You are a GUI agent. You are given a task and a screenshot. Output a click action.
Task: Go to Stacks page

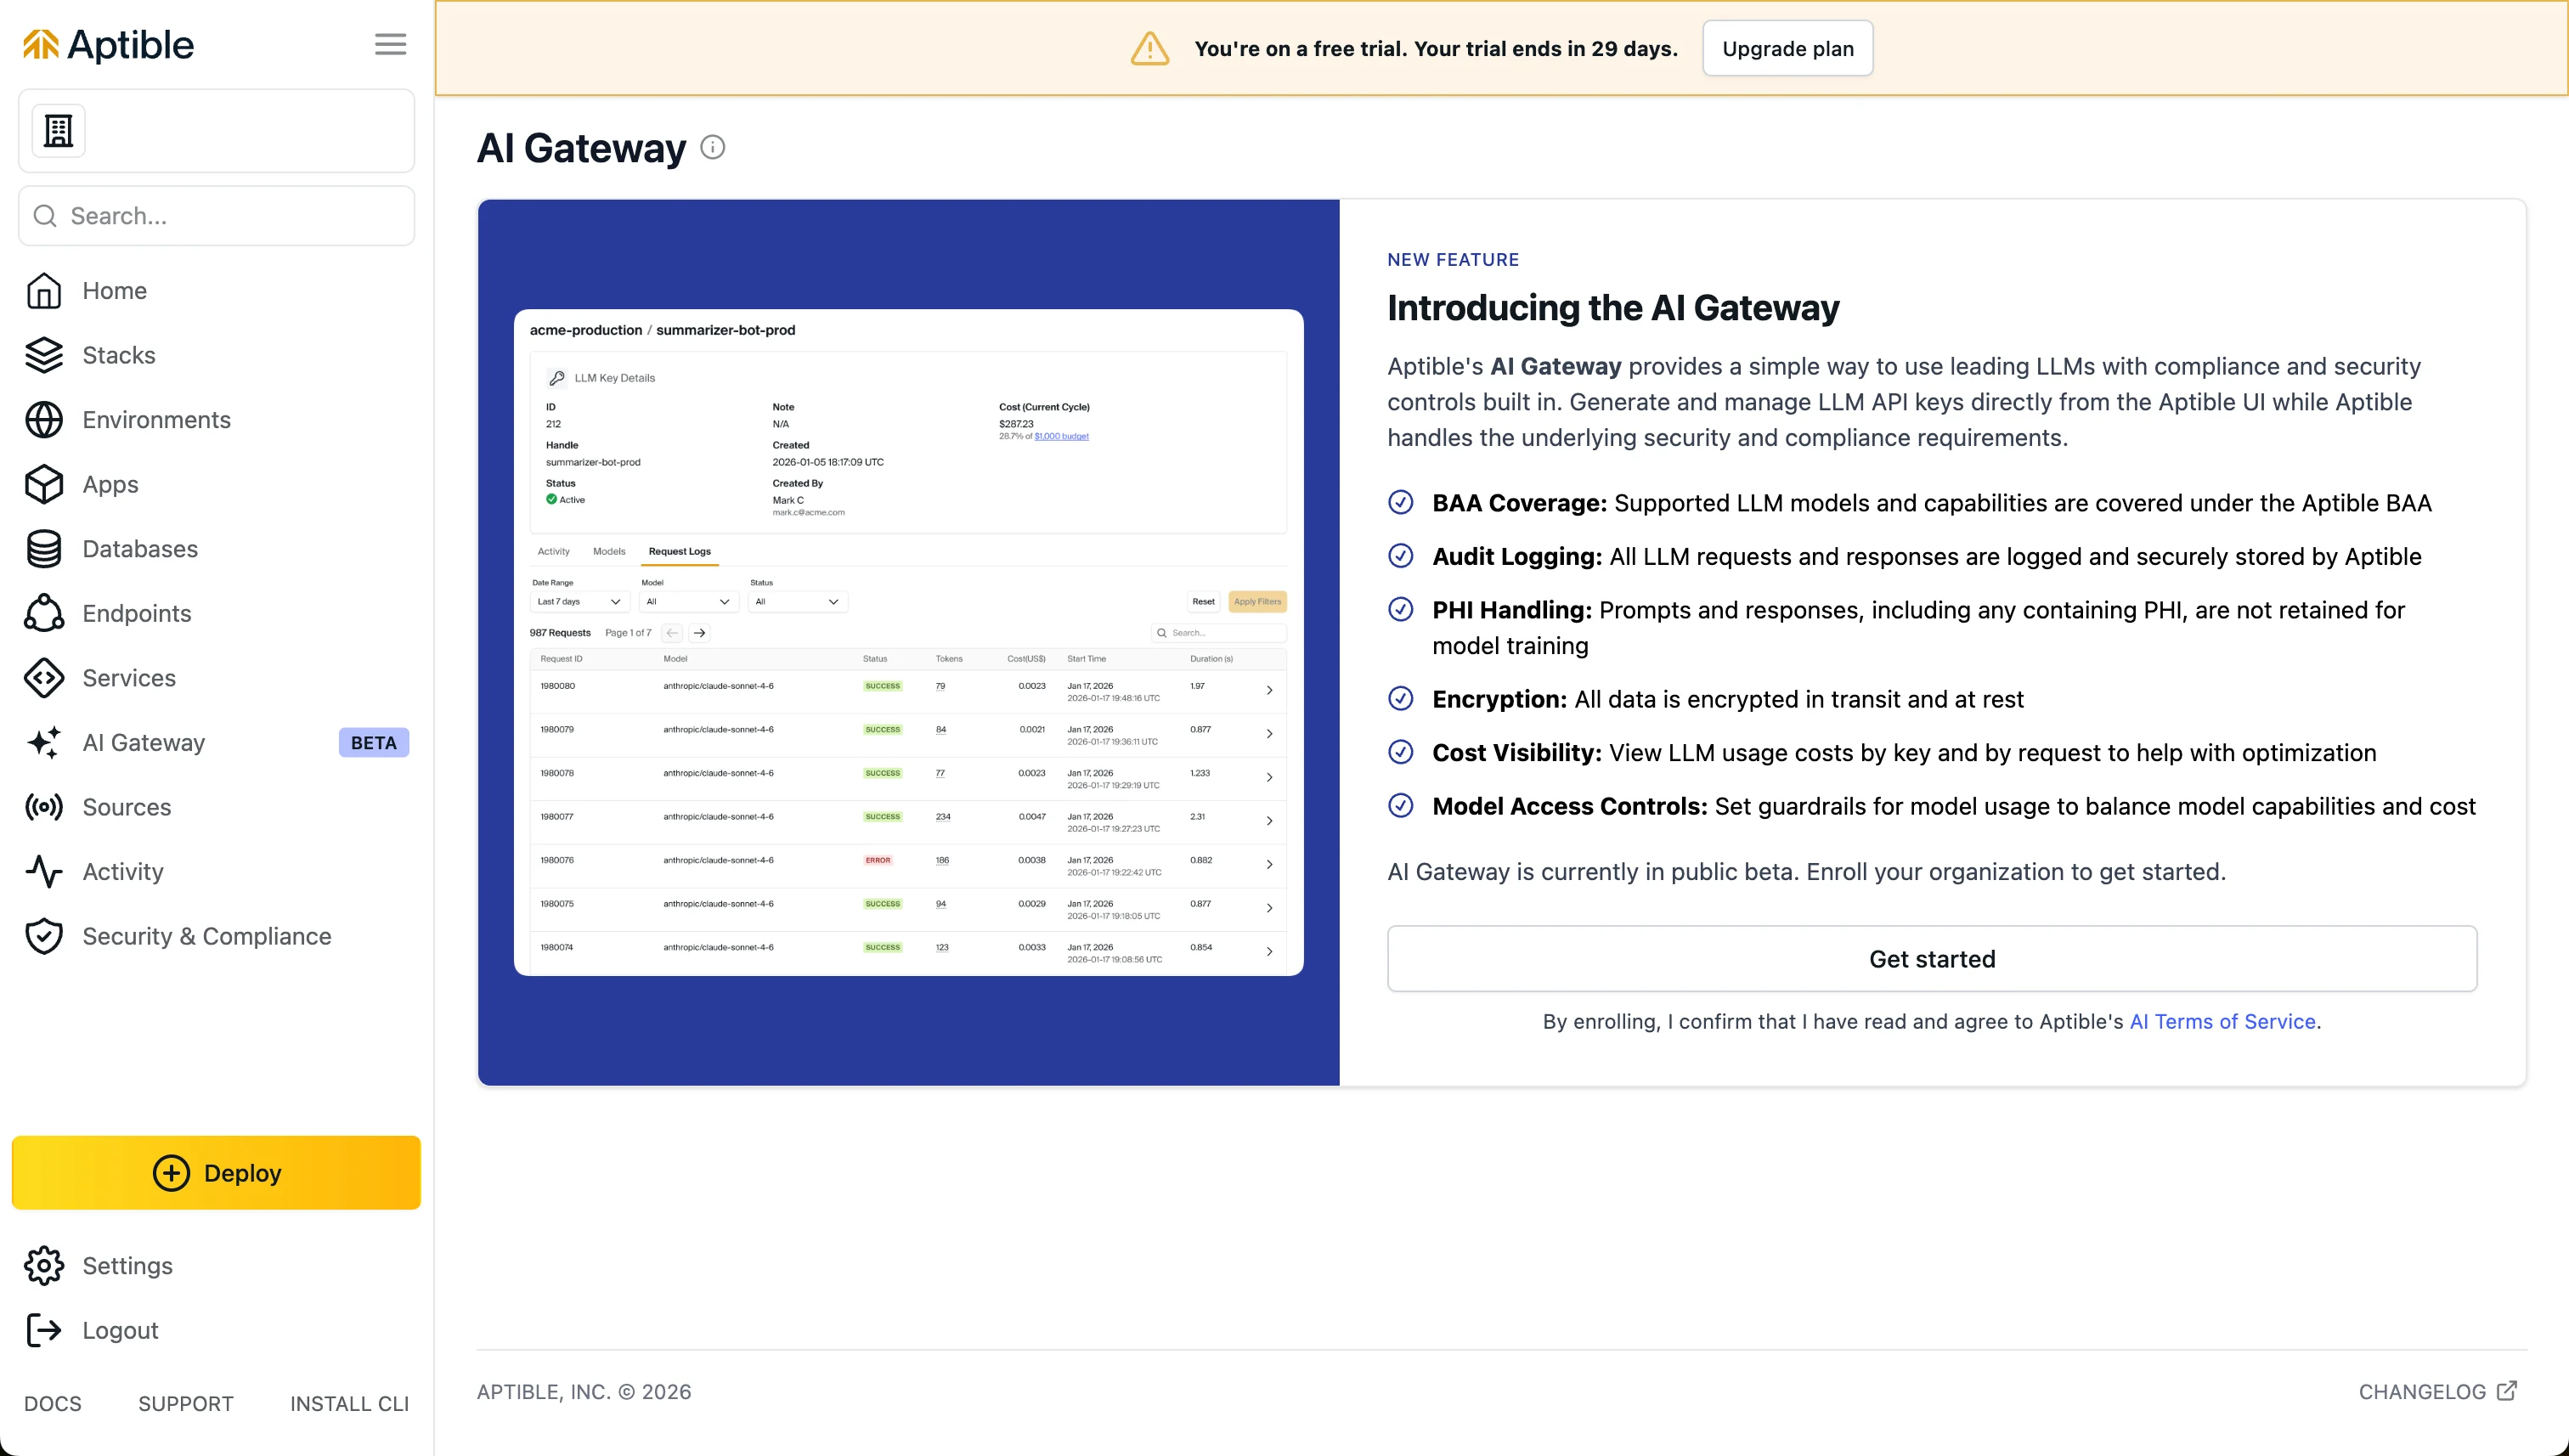[x=119, y=355]
